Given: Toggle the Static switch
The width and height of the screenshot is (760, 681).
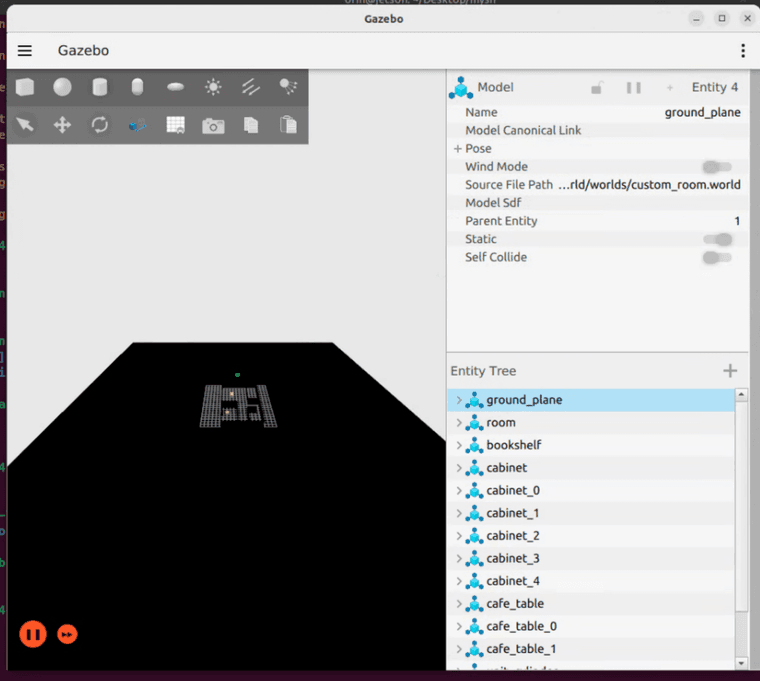Looking at the screenshot, I should [x=717, y=239].
